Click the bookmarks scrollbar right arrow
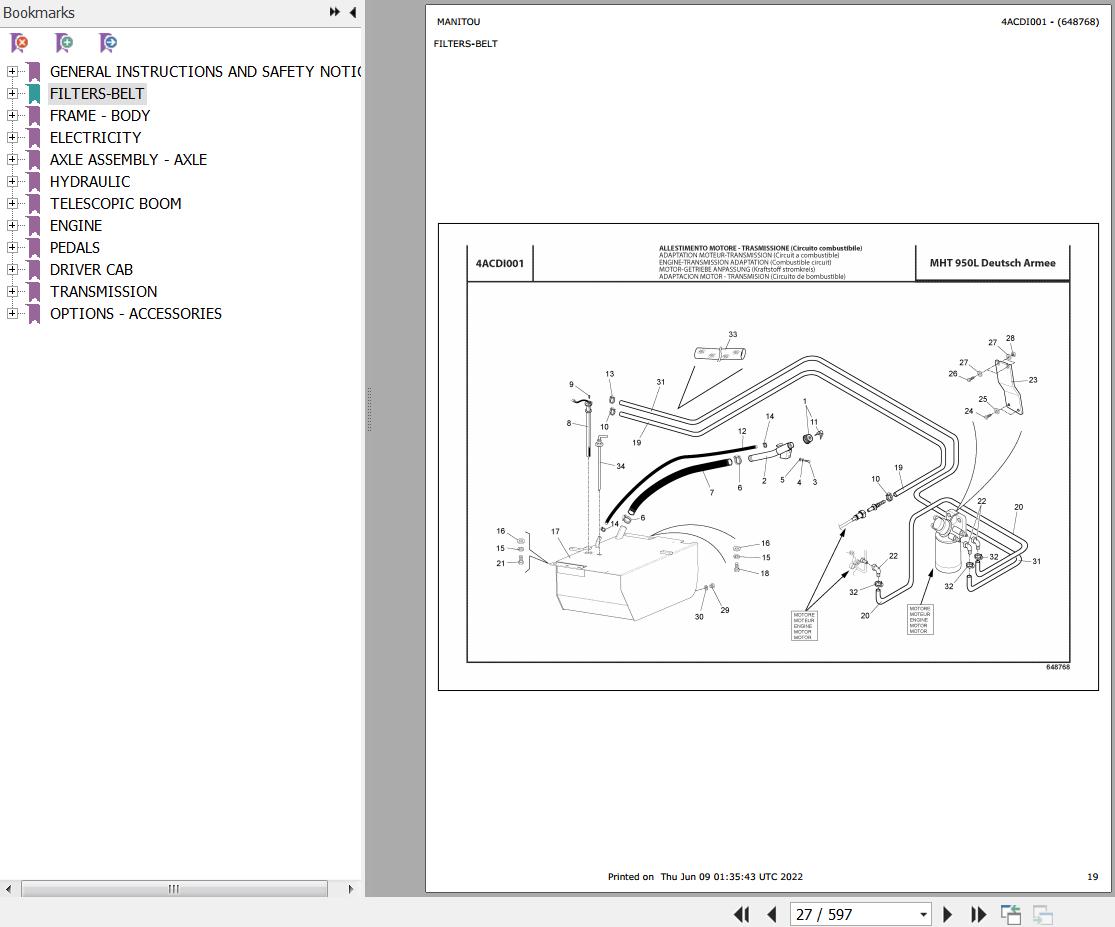Screen dimensions: 1115x927 pos(351,889)
